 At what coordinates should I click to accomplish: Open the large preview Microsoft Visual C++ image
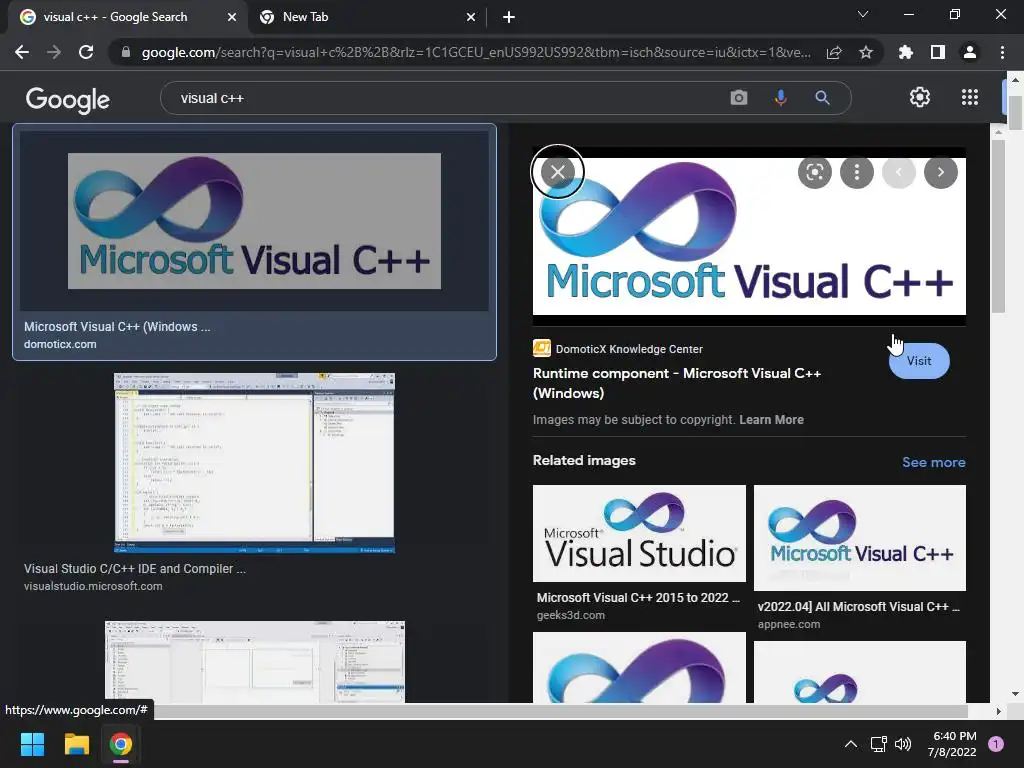(749, 236)
